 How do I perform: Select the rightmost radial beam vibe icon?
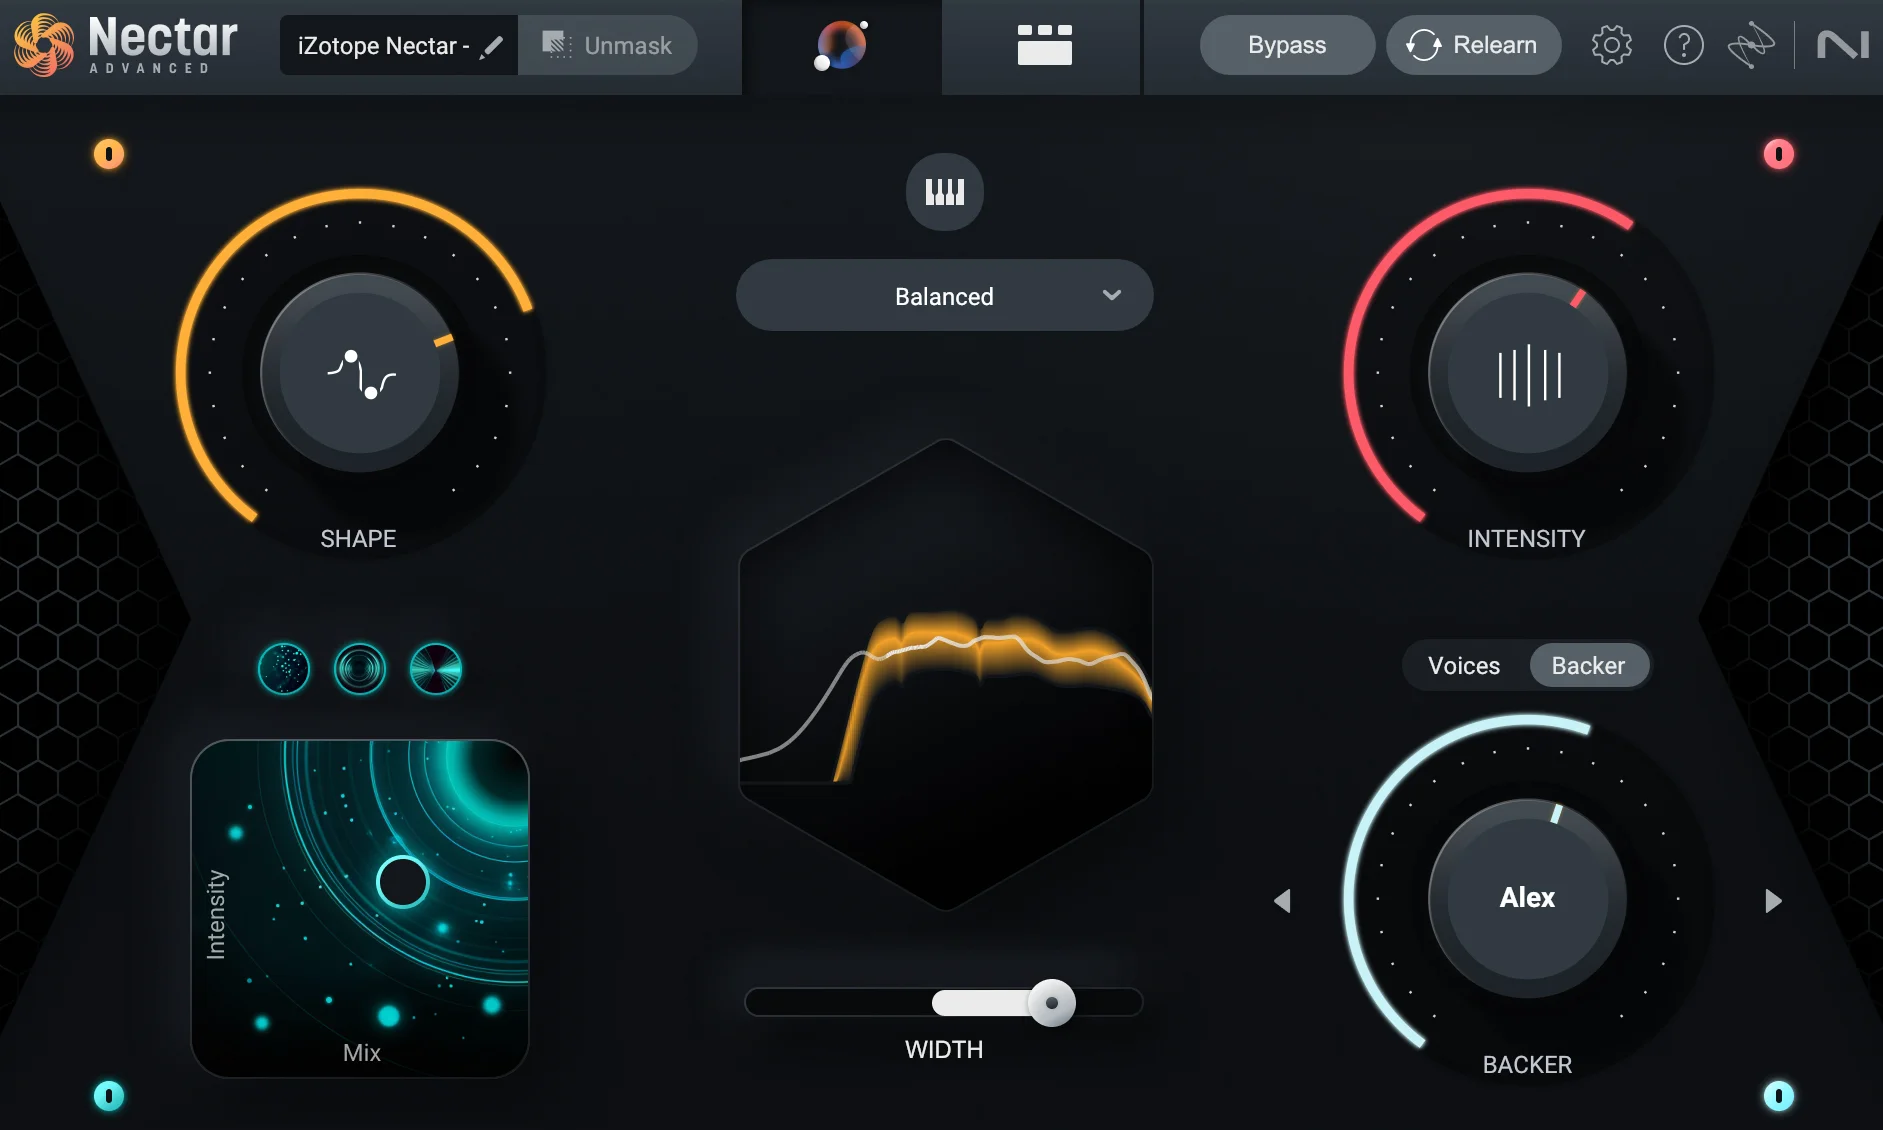point(434,668)
